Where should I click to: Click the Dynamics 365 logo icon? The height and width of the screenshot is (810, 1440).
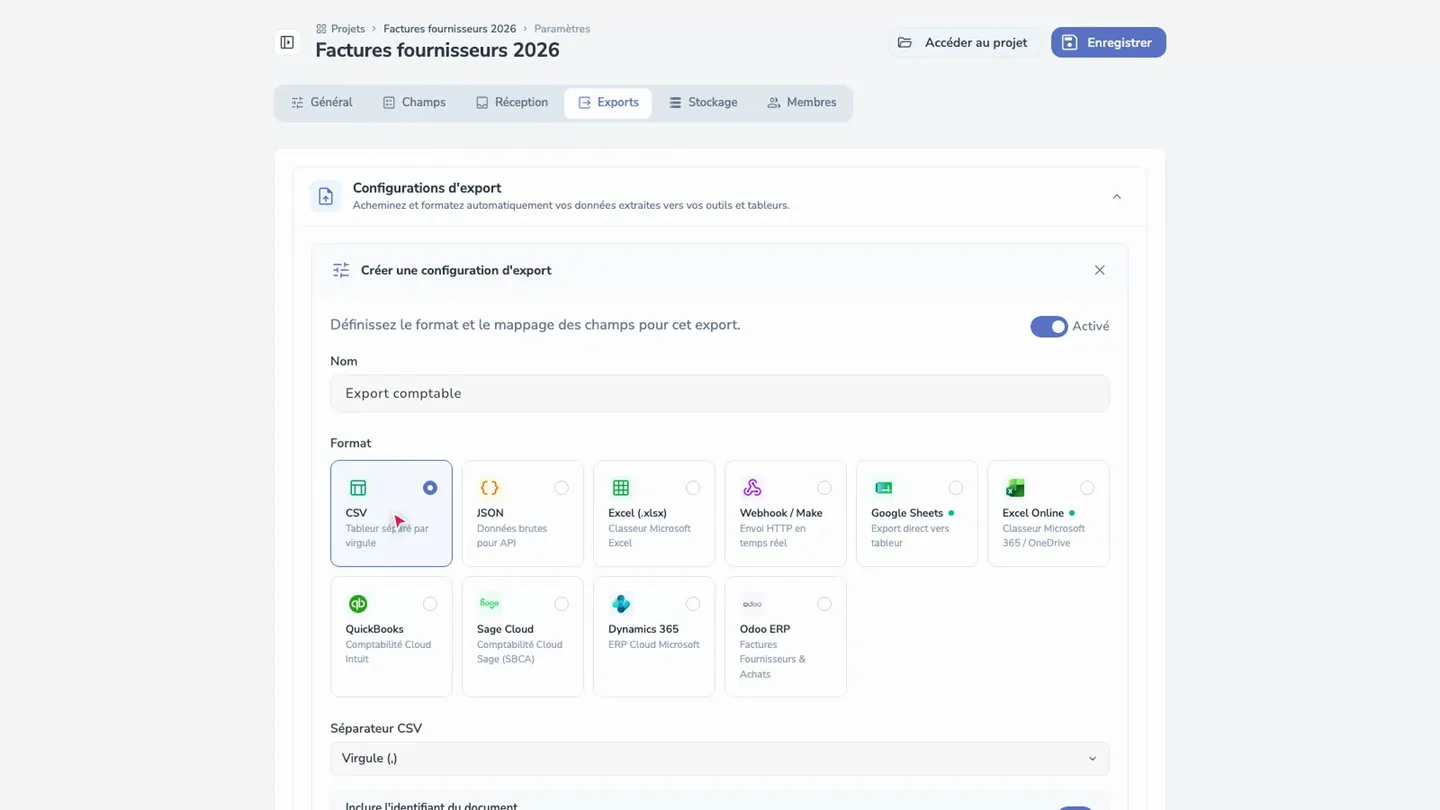tap(621, 604)
